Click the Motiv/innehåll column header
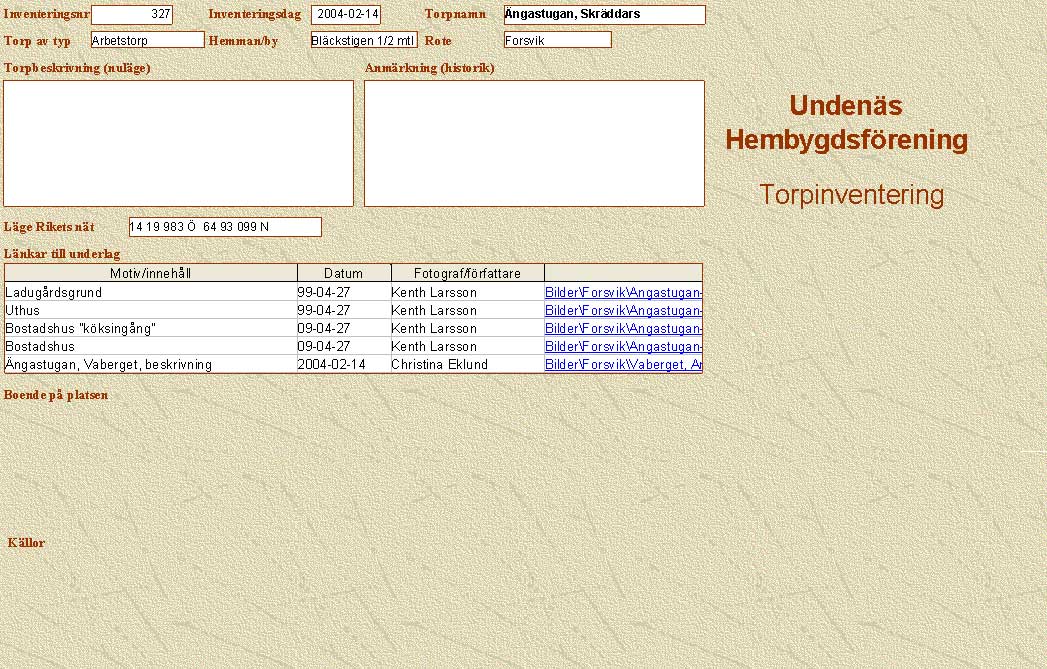This screenshot has height=669, width=1047. tap(151, 273)
